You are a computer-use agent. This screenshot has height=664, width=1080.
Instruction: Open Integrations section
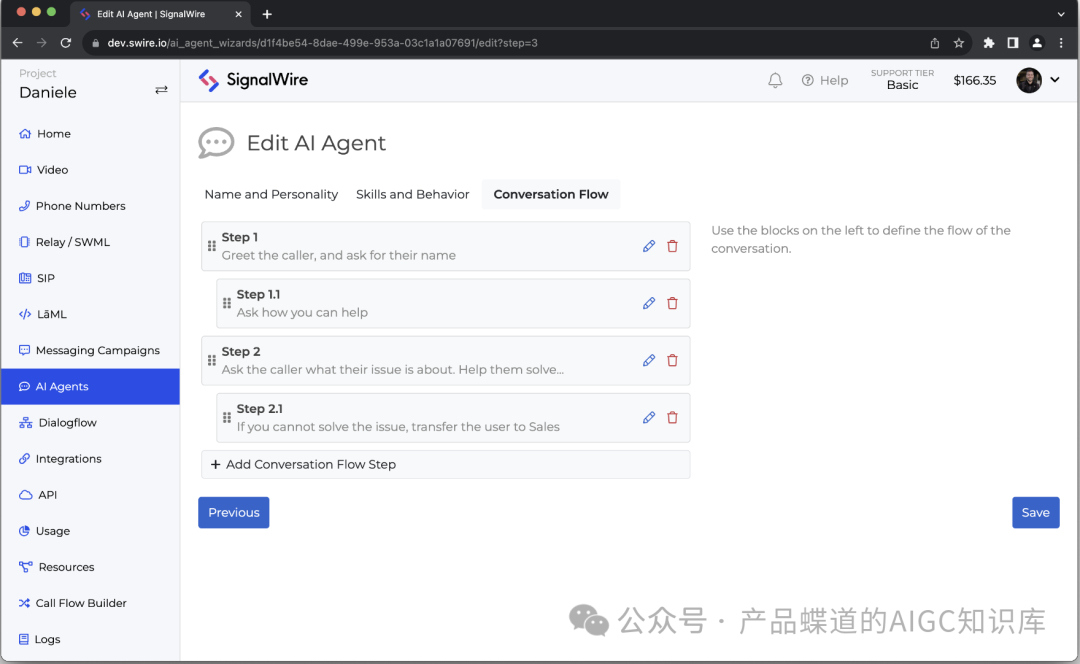(x=90, y=459)
